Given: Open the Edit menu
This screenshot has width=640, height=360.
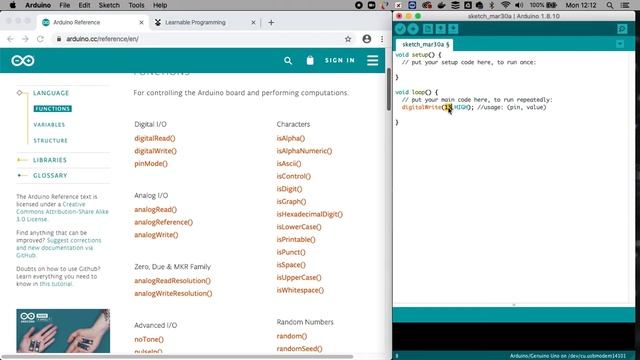Looking at the screenshot, I should (84, 5).
